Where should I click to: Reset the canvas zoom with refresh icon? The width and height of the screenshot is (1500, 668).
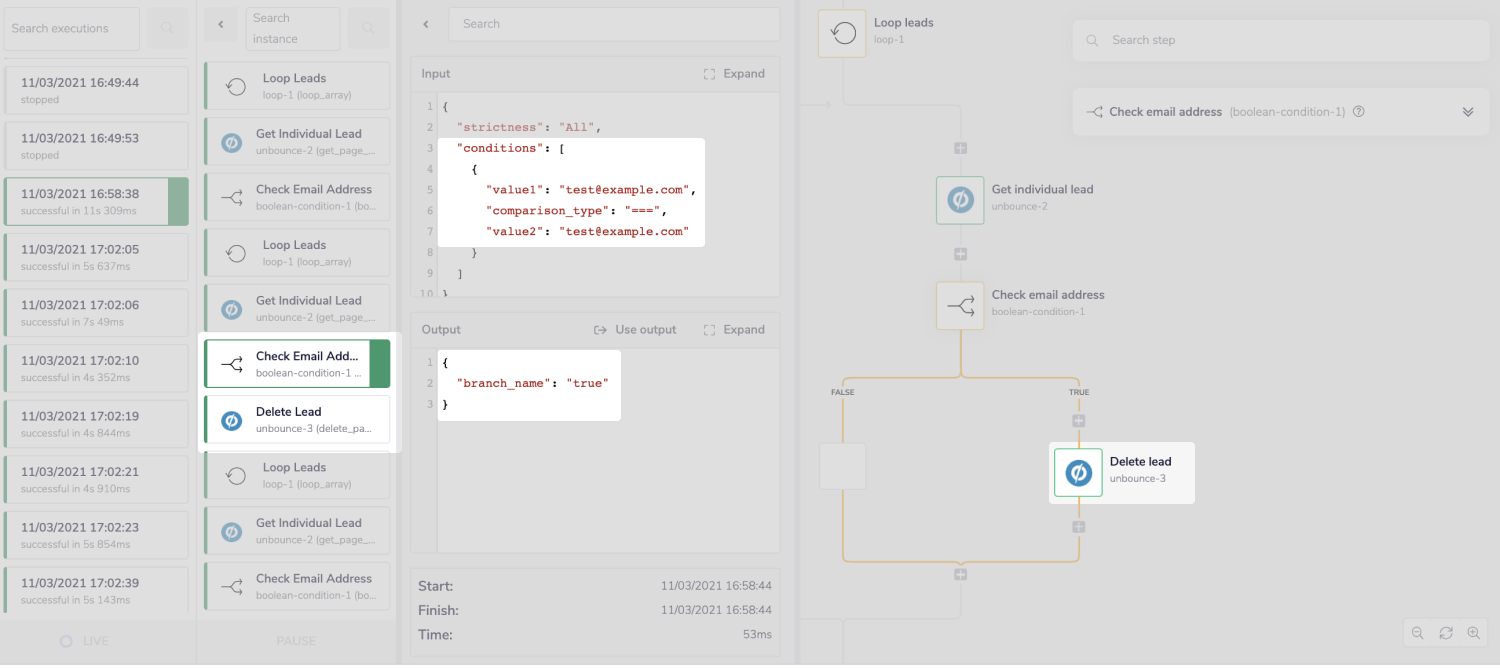(x=1445, y=633)
